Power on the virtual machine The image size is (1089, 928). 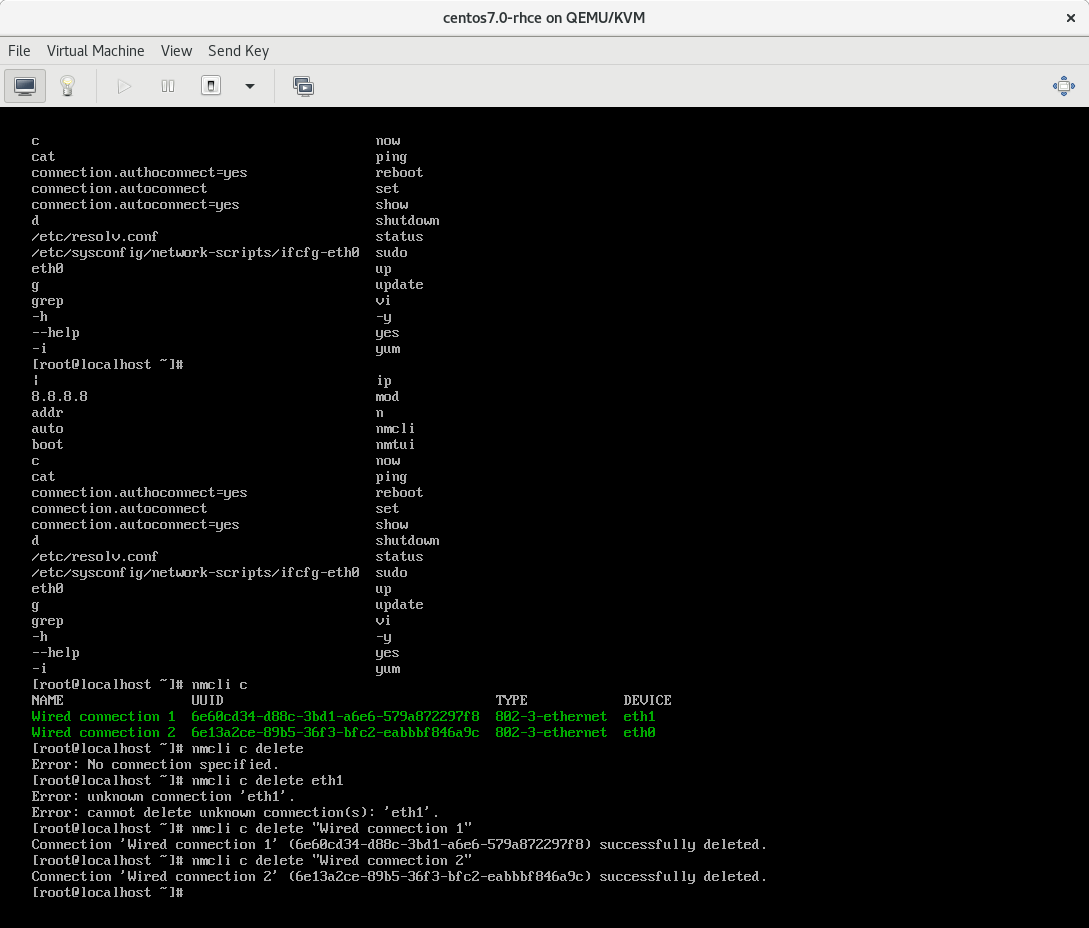124,86
